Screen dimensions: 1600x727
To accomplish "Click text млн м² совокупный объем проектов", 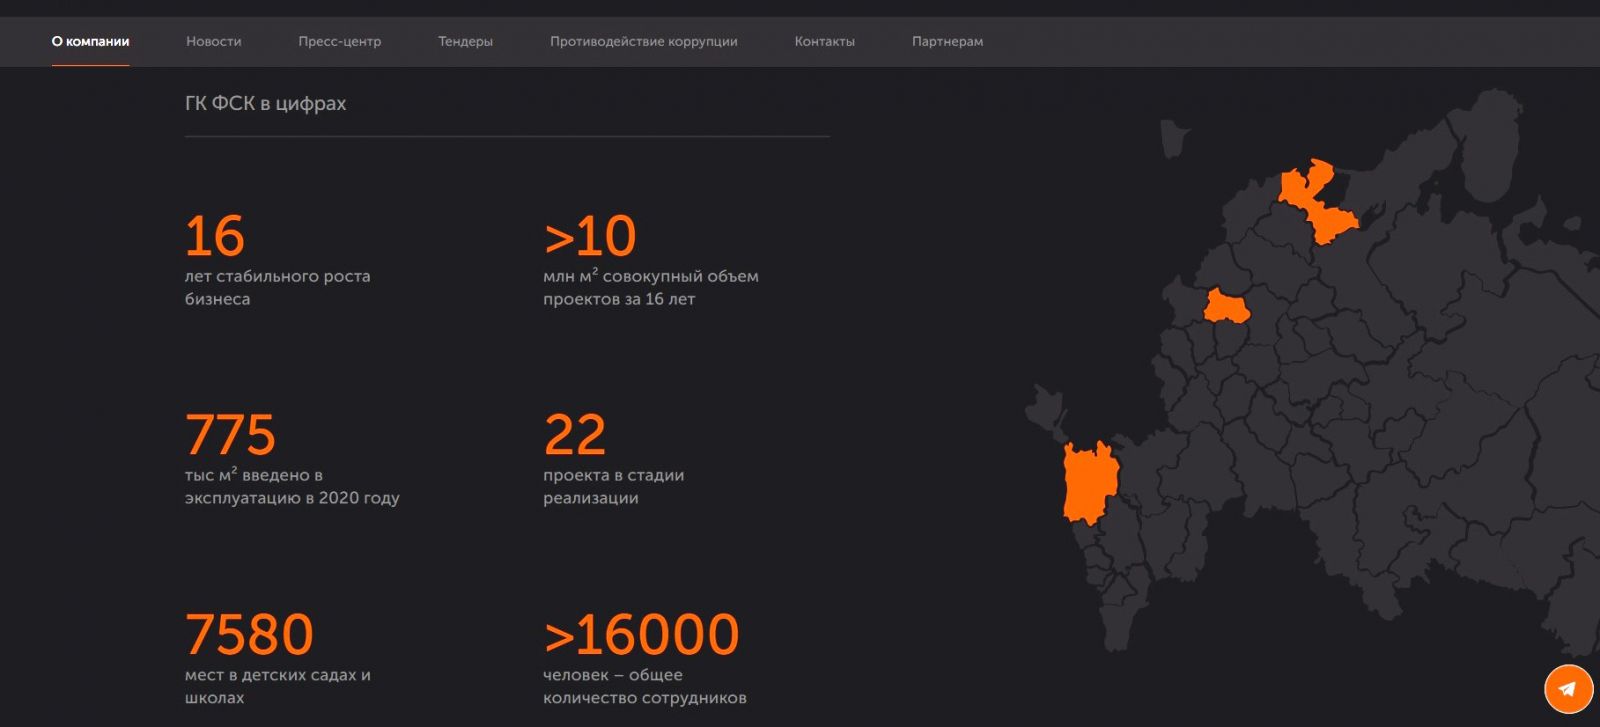I will 651,287.
